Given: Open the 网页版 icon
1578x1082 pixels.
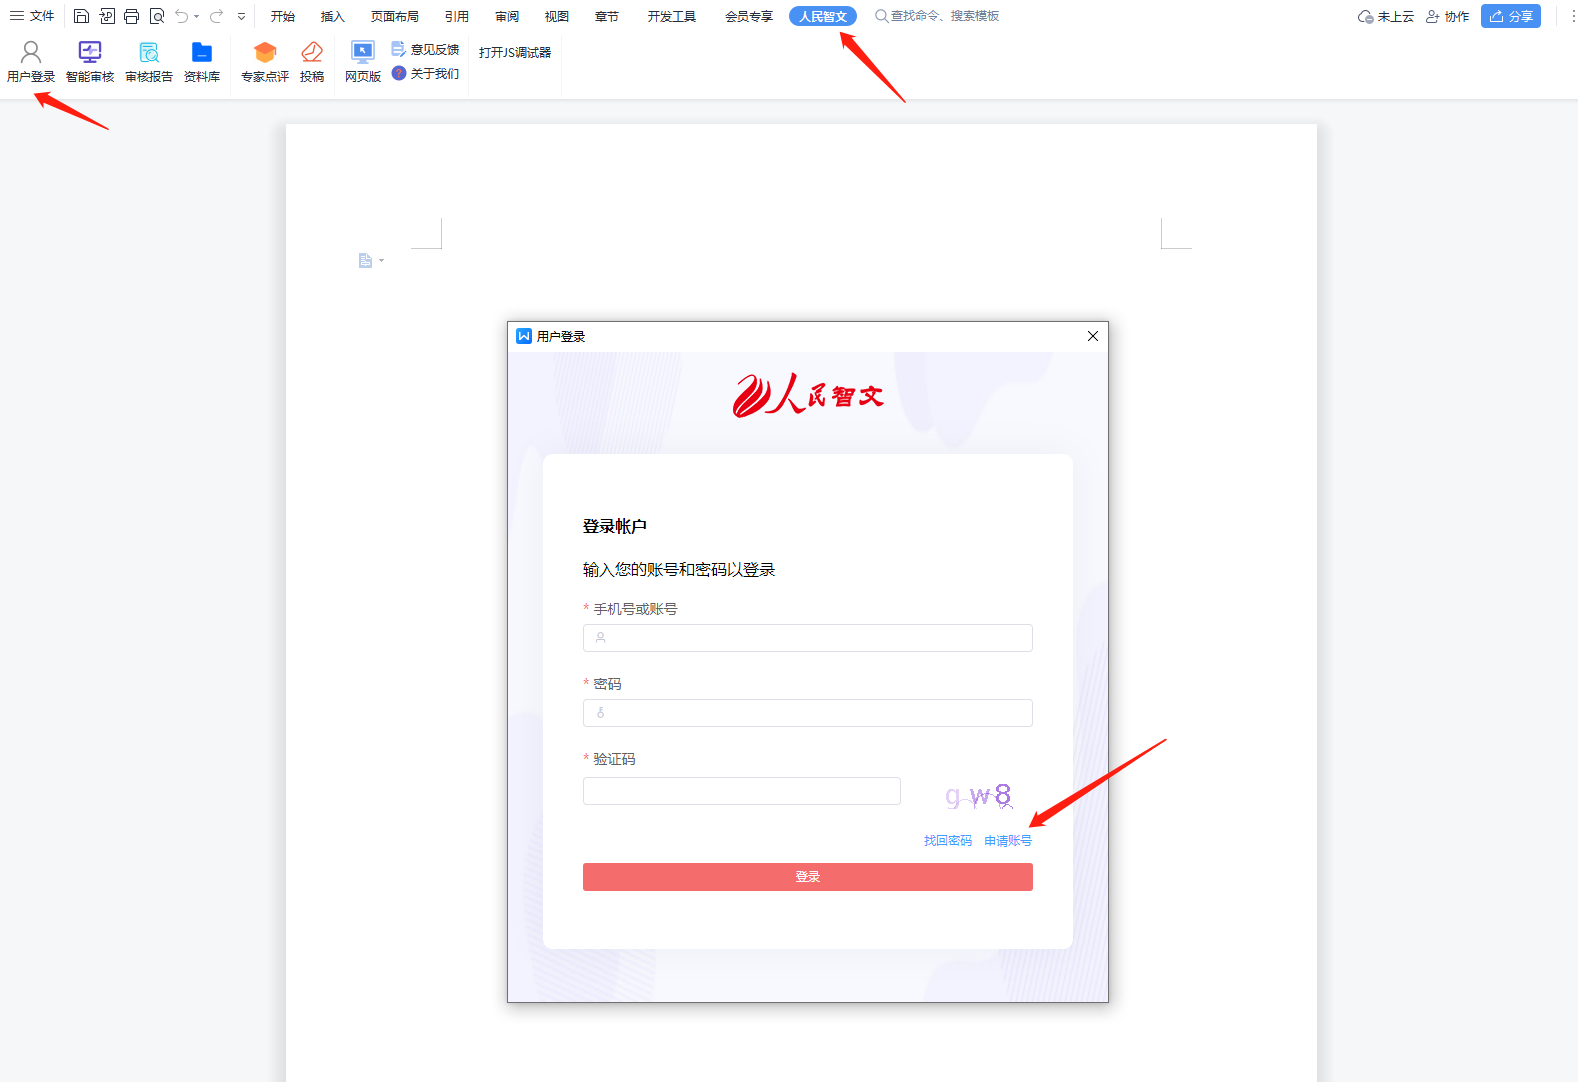Looking at the screenshot, I should pos(363,62).
